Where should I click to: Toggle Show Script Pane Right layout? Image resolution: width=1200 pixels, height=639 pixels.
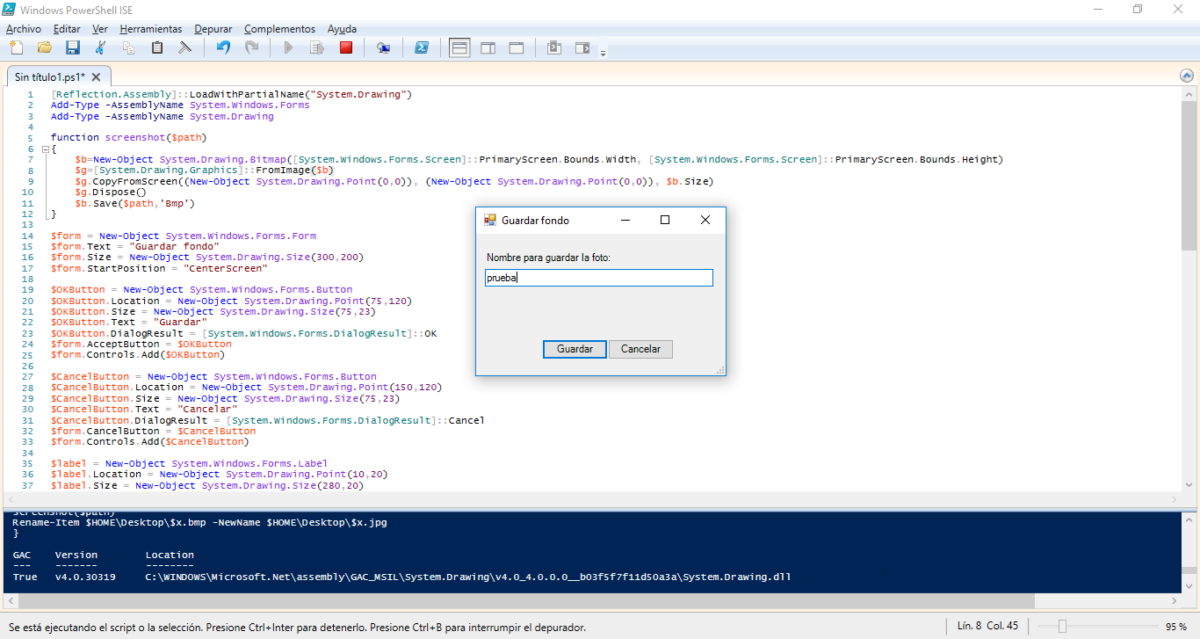click(x=488, y=47)
